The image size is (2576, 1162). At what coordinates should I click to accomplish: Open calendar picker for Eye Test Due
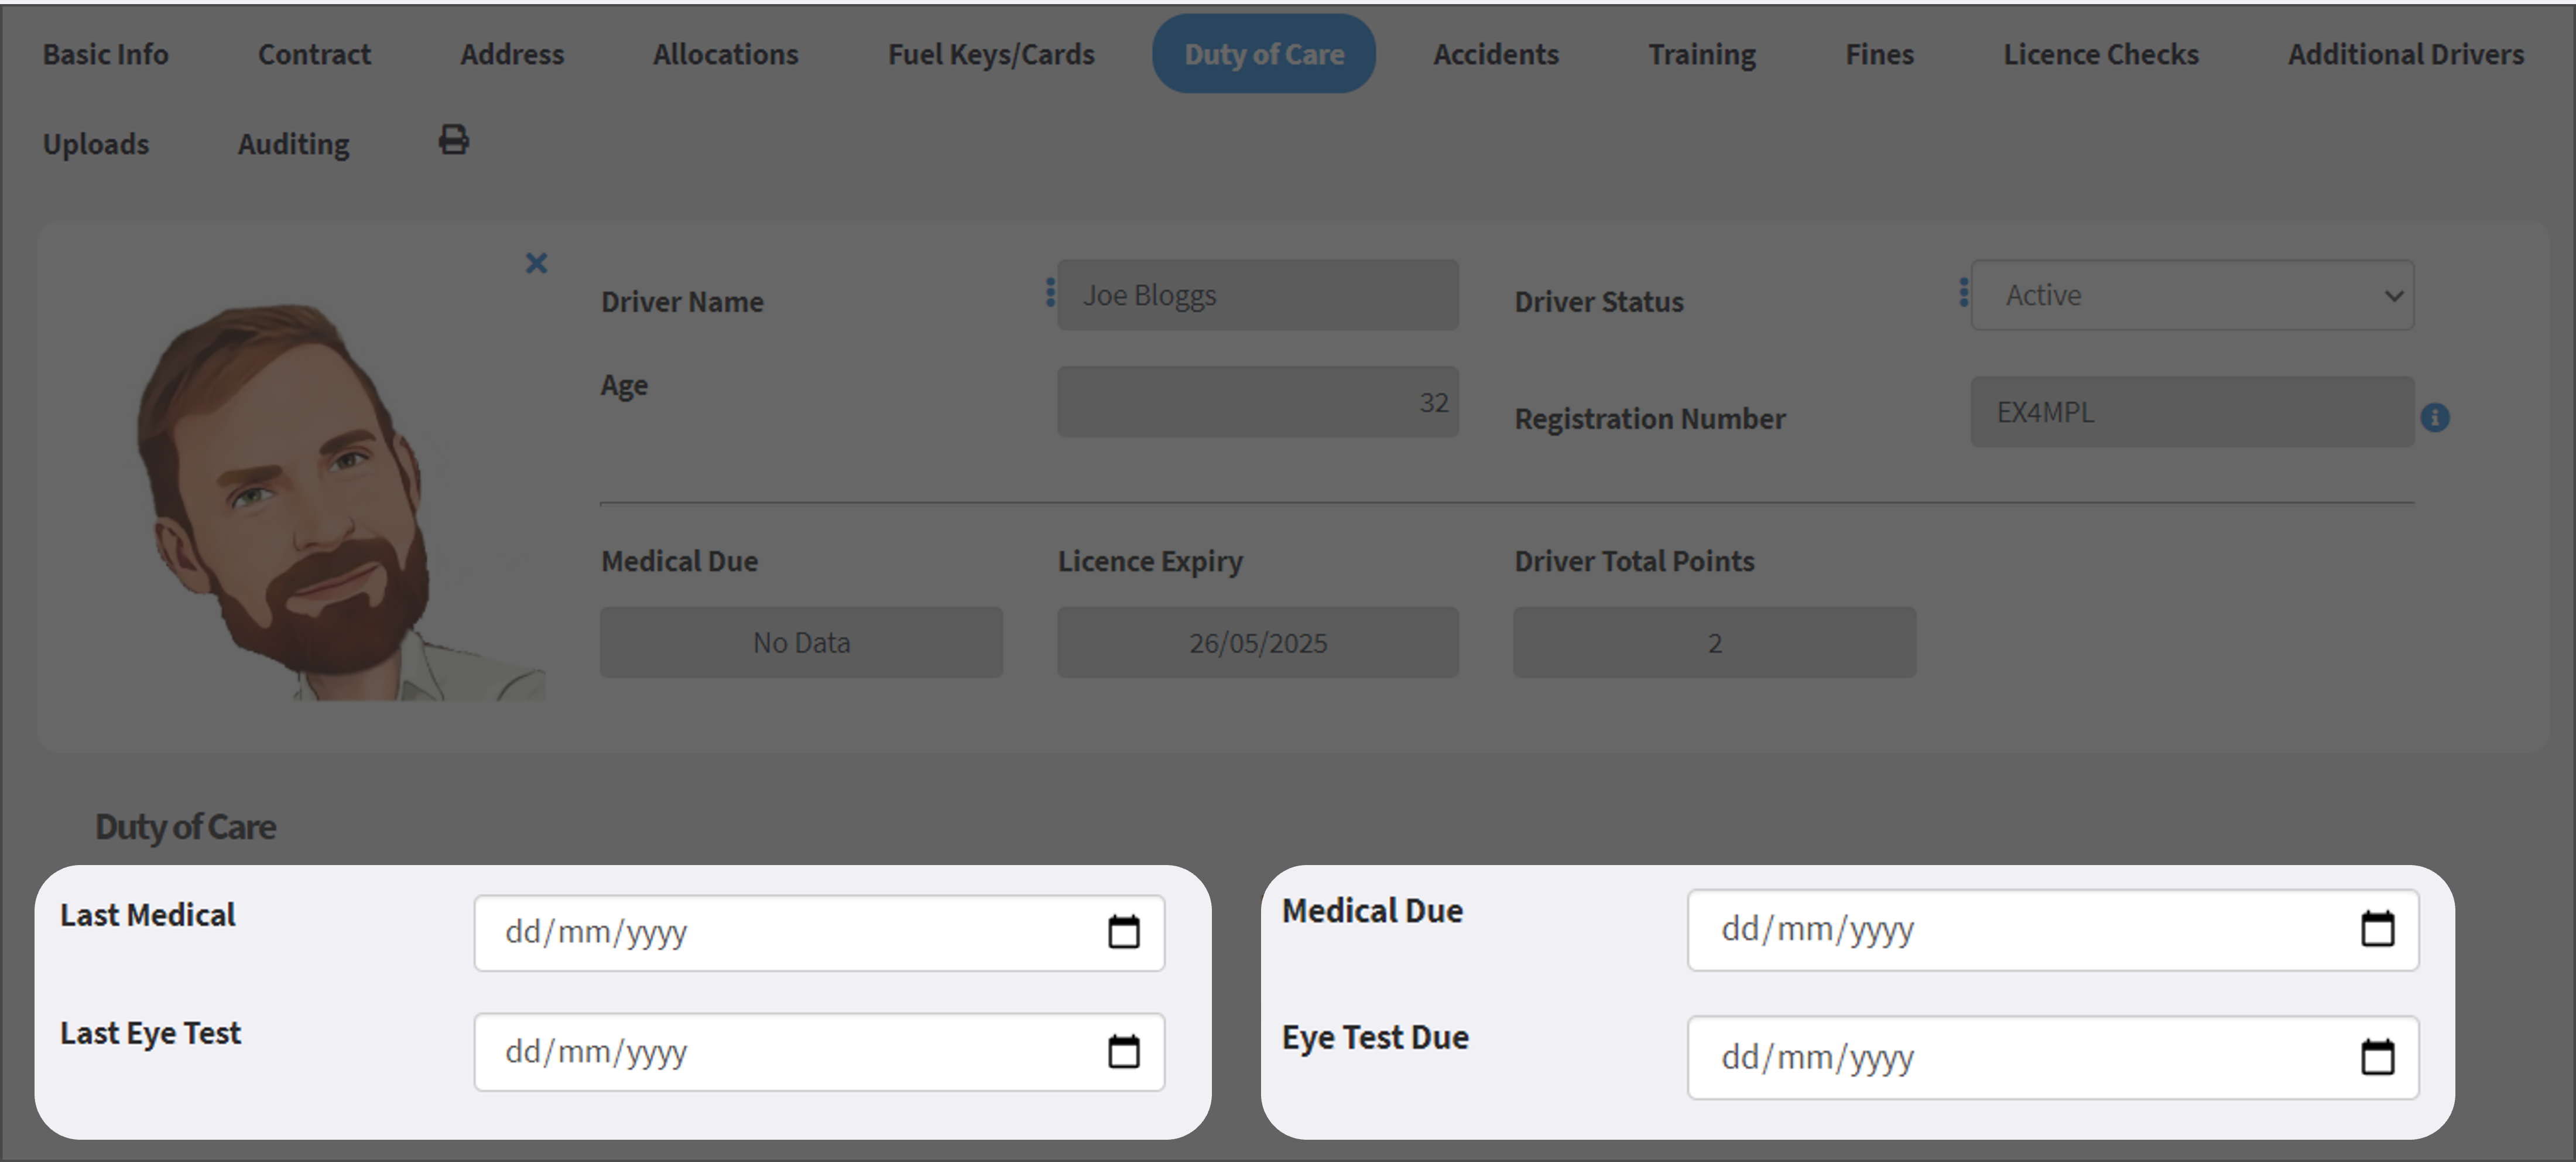point(2377,1057)
